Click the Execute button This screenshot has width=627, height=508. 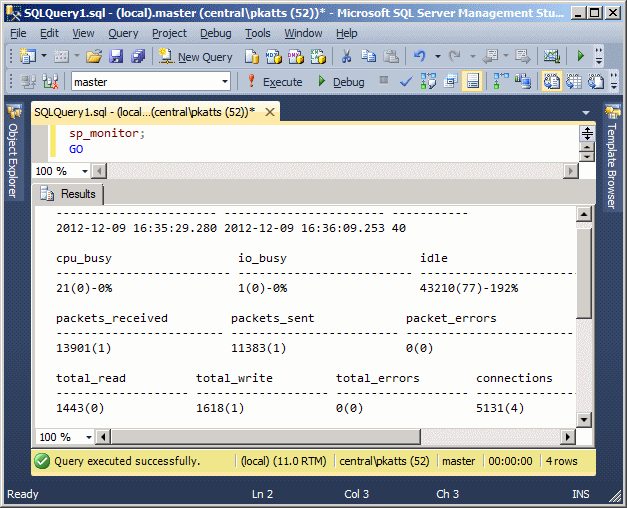point(274,82)
